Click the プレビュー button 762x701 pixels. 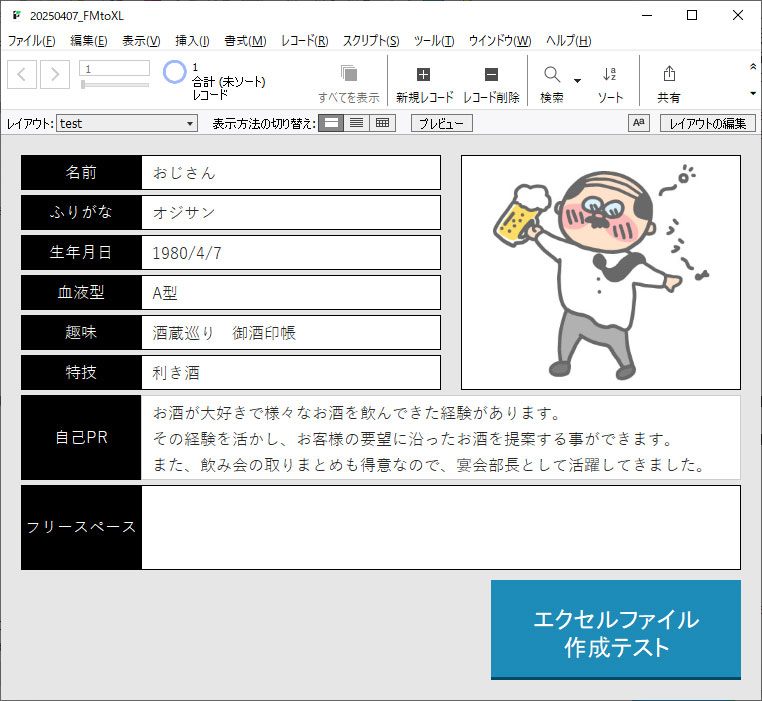(442, 123)
